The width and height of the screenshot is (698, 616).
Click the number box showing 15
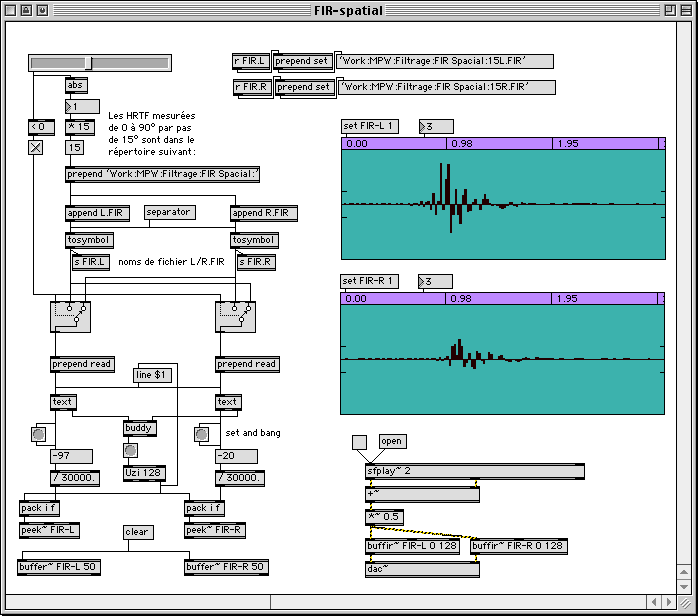[x=74, y=148]
